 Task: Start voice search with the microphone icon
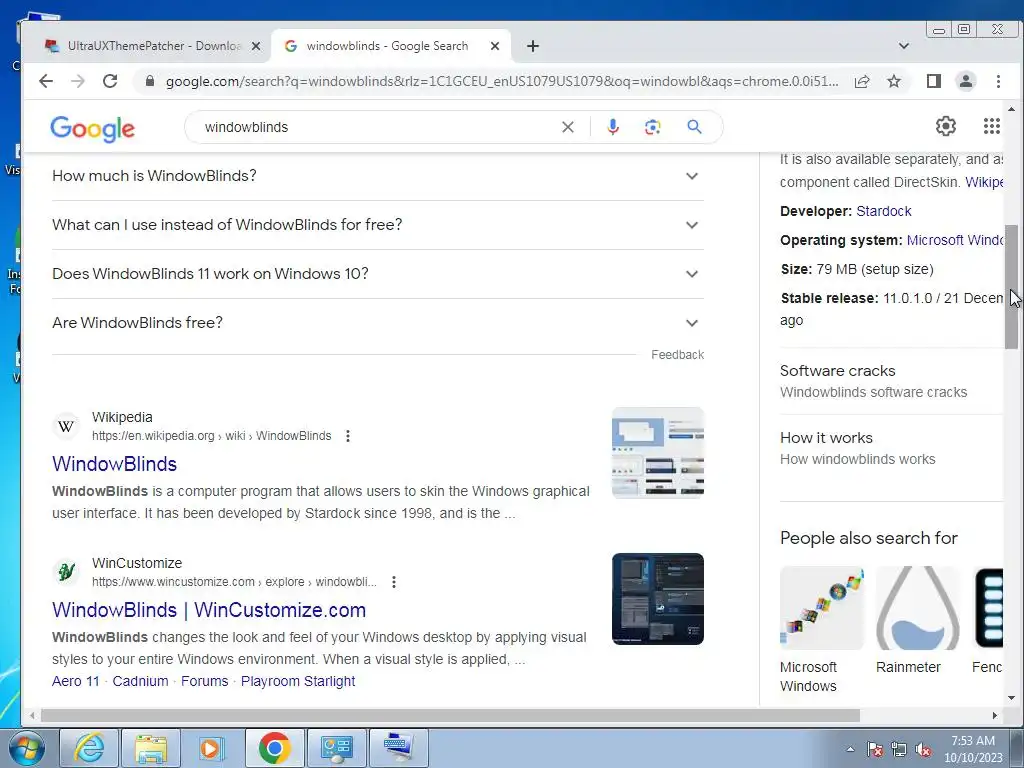point(613,127)
